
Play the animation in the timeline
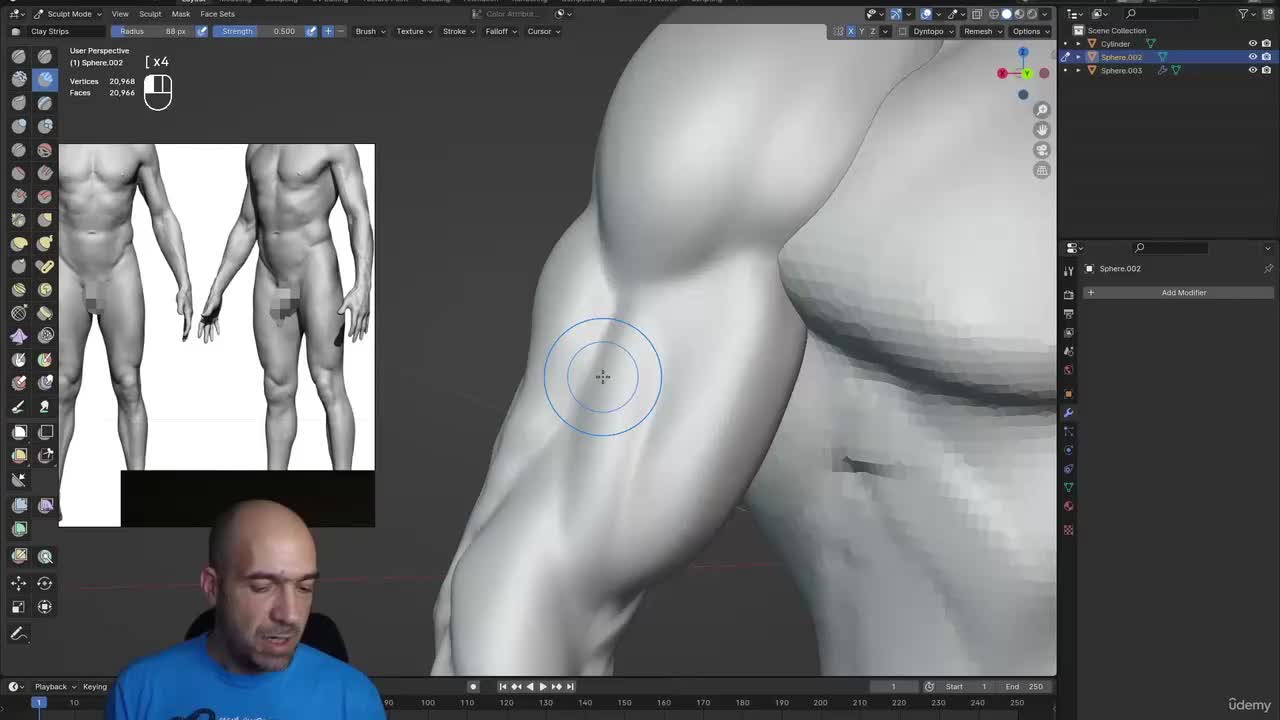click(x=543, y=687)
